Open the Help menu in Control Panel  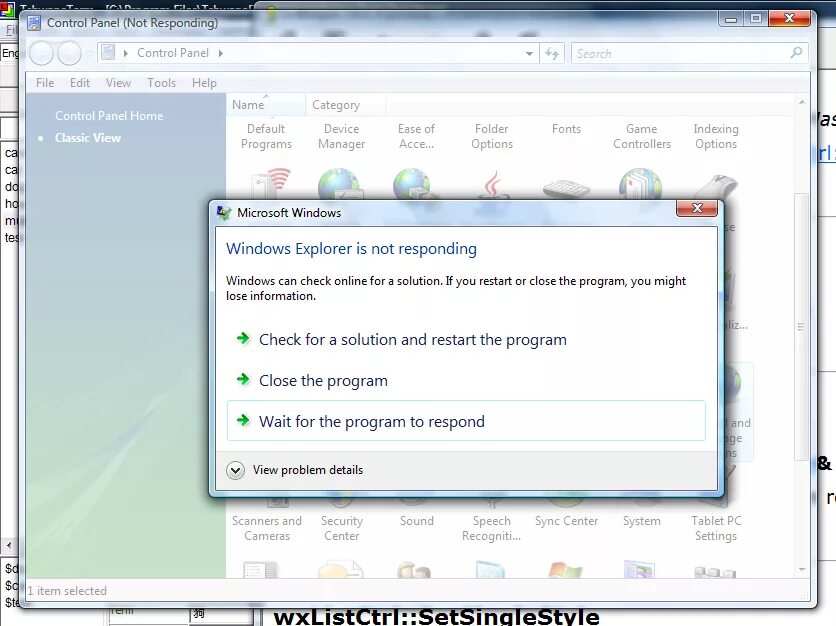(x=204, y=83)
